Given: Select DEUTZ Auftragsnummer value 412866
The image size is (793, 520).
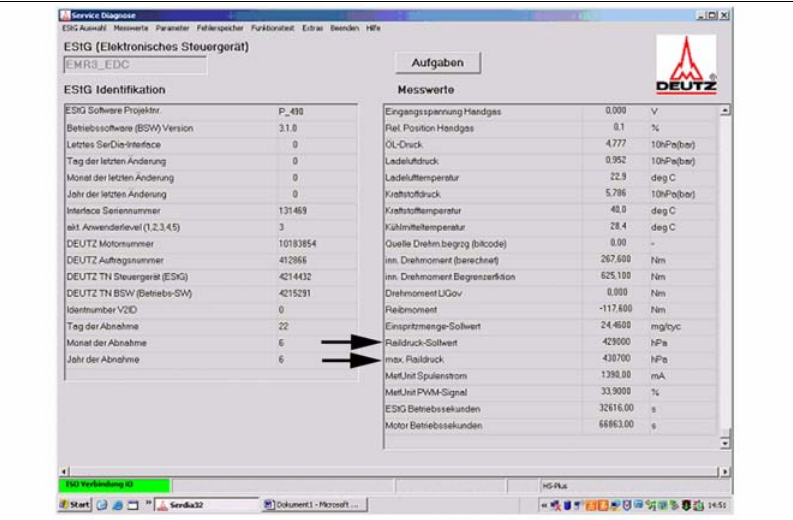Looking at the screenshot, I should pos(293,260).
